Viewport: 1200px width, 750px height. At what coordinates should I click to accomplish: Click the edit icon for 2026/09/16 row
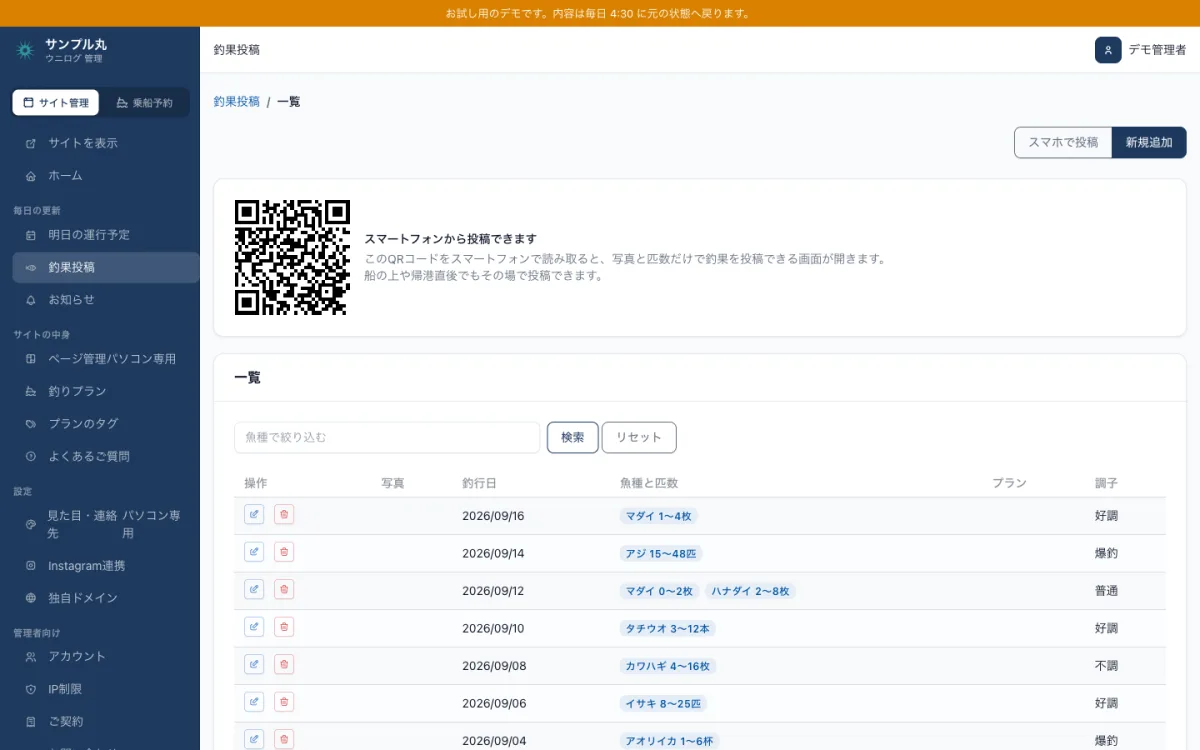point(254,514)
